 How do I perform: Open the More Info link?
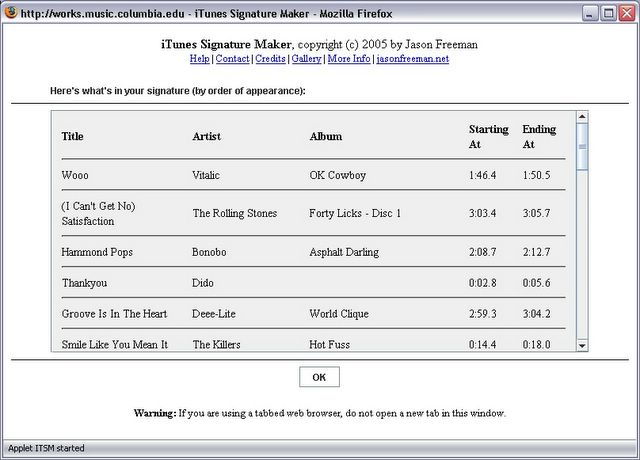click(x=349, y=59)
